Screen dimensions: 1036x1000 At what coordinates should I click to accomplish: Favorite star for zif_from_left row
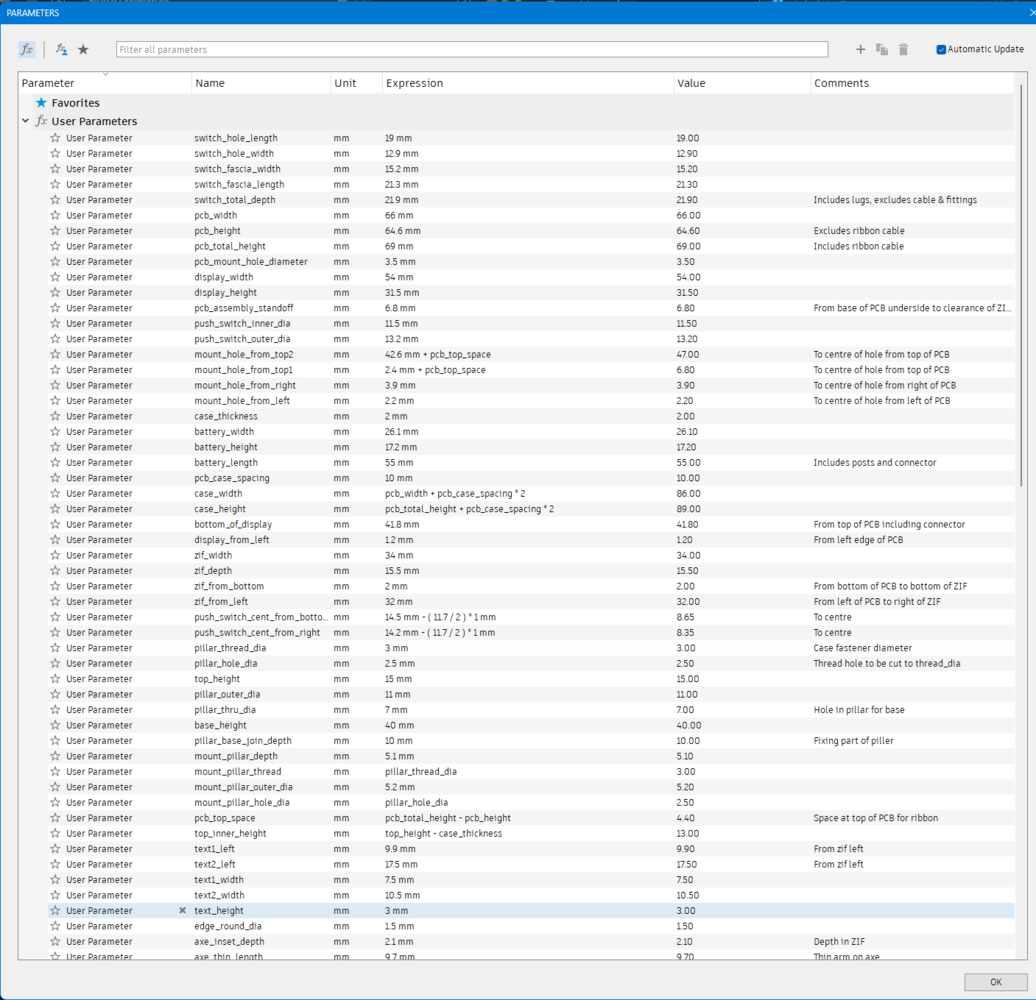[56, 602]
